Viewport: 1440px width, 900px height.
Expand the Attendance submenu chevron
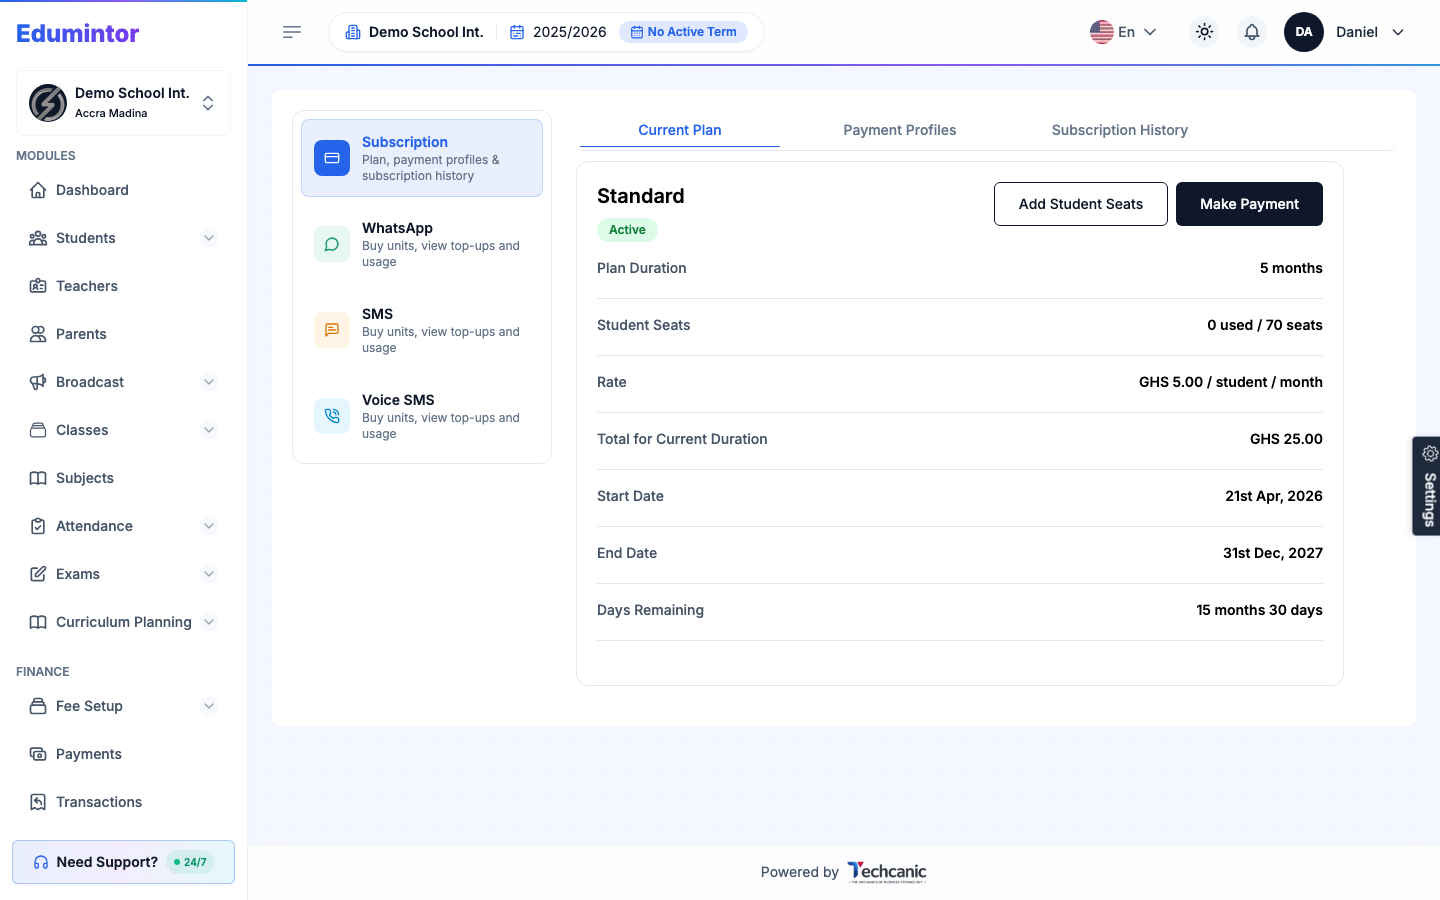pos(209,526)
